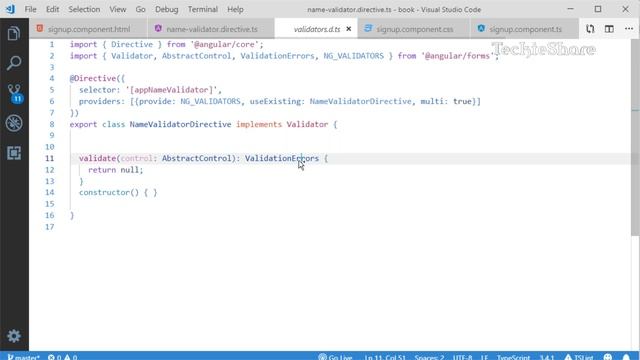Click 'constructor() { }' on line 14

click(x=118, y=192)
